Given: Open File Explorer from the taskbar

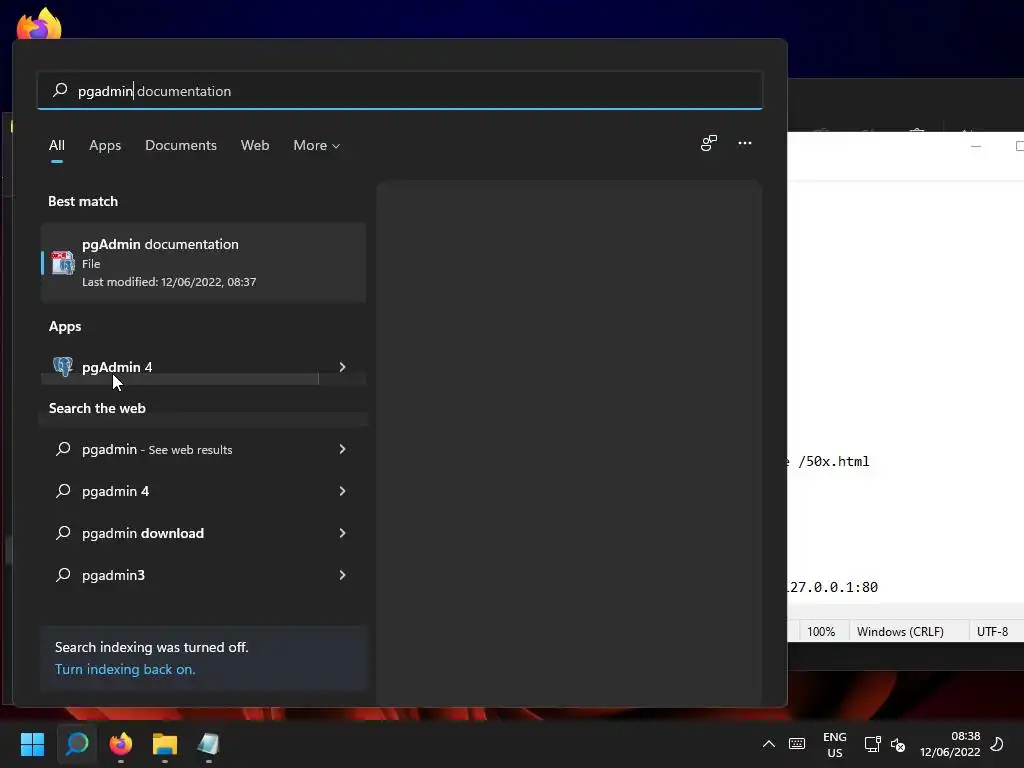Looking at the screenshot, I should pyautogui.click(x=165, y=743).
